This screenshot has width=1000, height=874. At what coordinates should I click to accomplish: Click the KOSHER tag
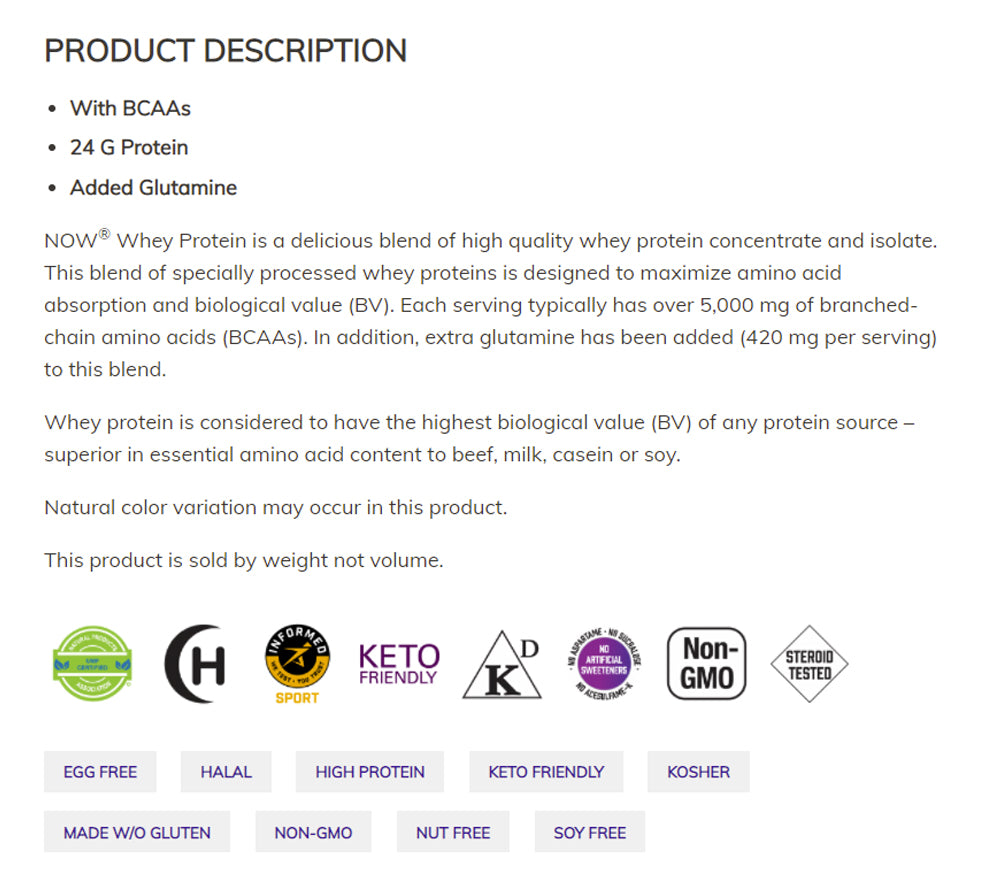click(x=698, y=772)
